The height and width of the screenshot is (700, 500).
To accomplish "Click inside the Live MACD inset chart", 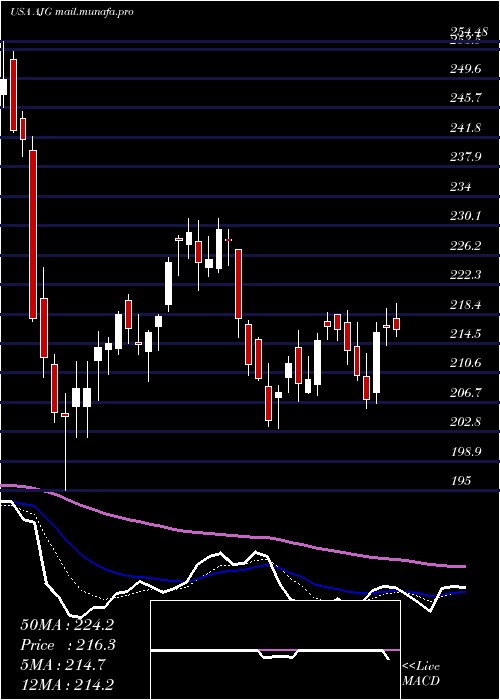I will [275, 650].
